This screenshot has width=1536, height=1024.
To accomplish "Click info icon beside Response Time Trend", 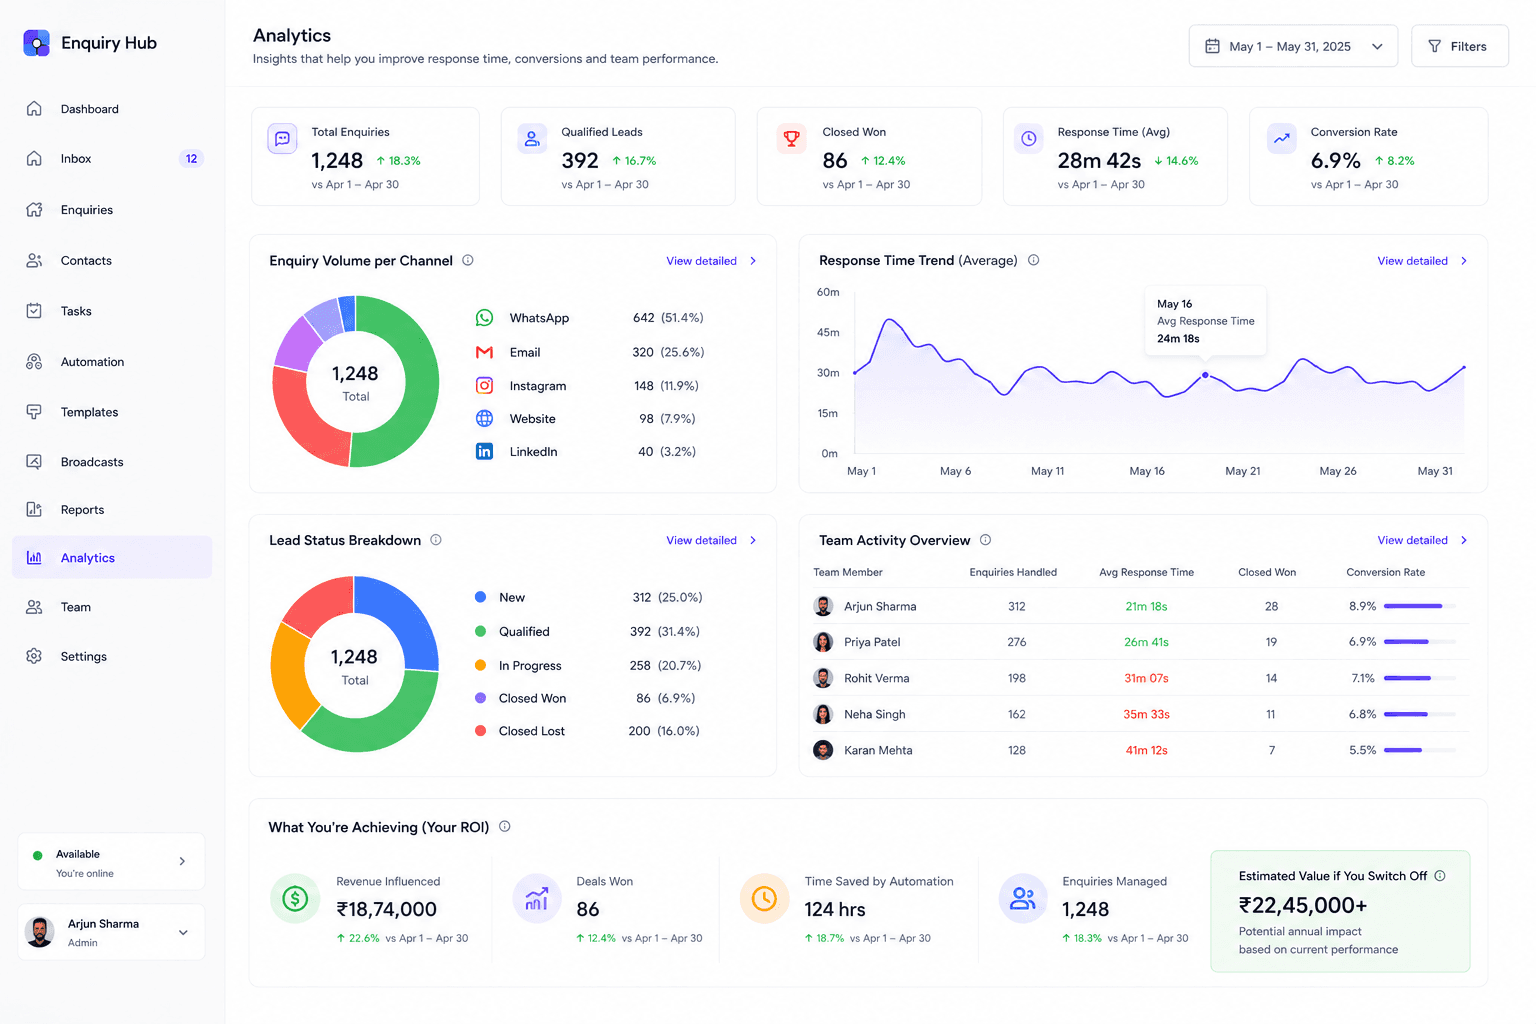I will 1034,260.
